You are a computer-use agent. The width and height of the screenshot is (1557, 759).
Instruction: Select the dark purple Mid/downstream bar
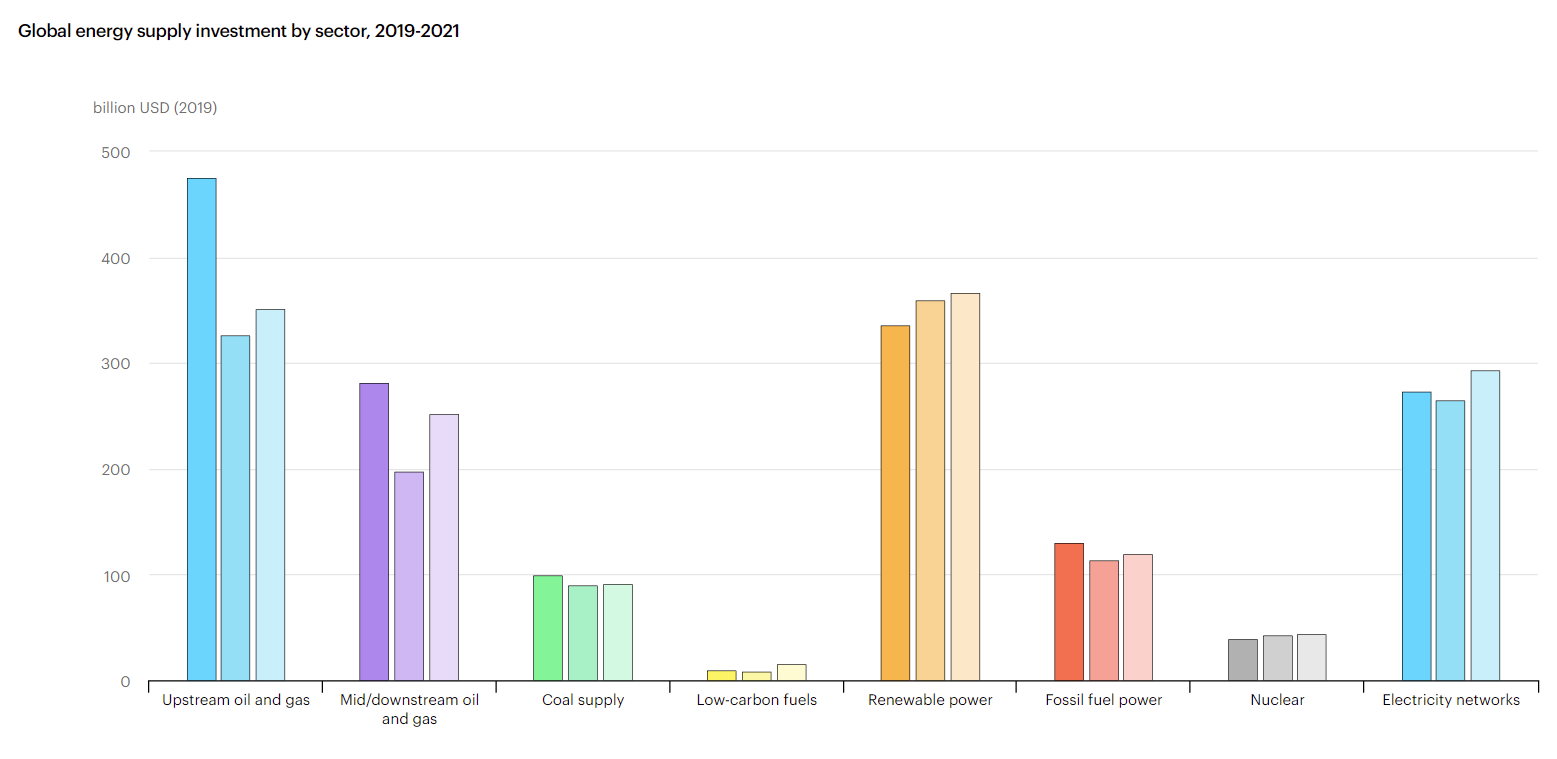coord(374,532)
